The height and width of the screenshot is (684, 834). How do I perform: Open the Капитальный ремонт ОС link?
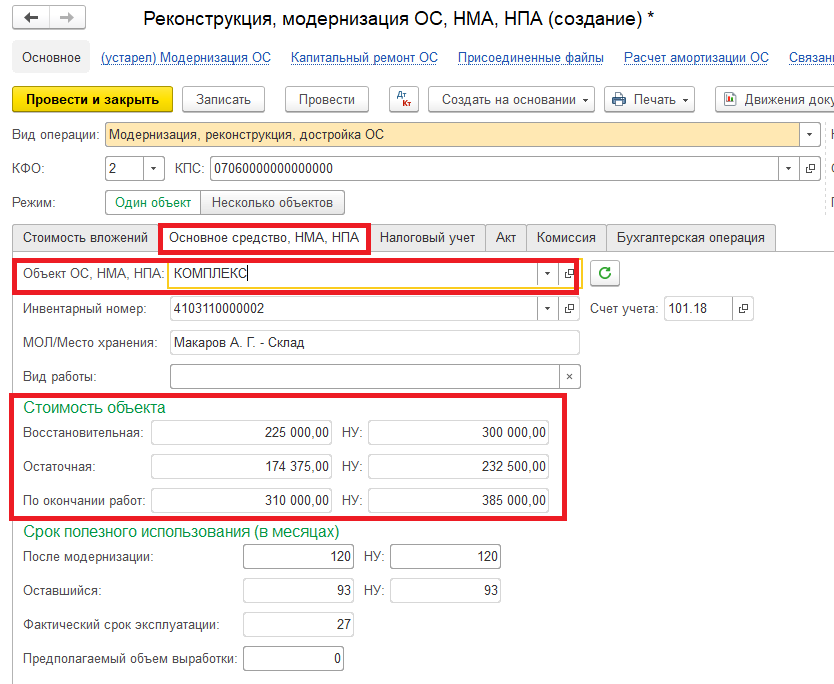click(x=364, y=58)
